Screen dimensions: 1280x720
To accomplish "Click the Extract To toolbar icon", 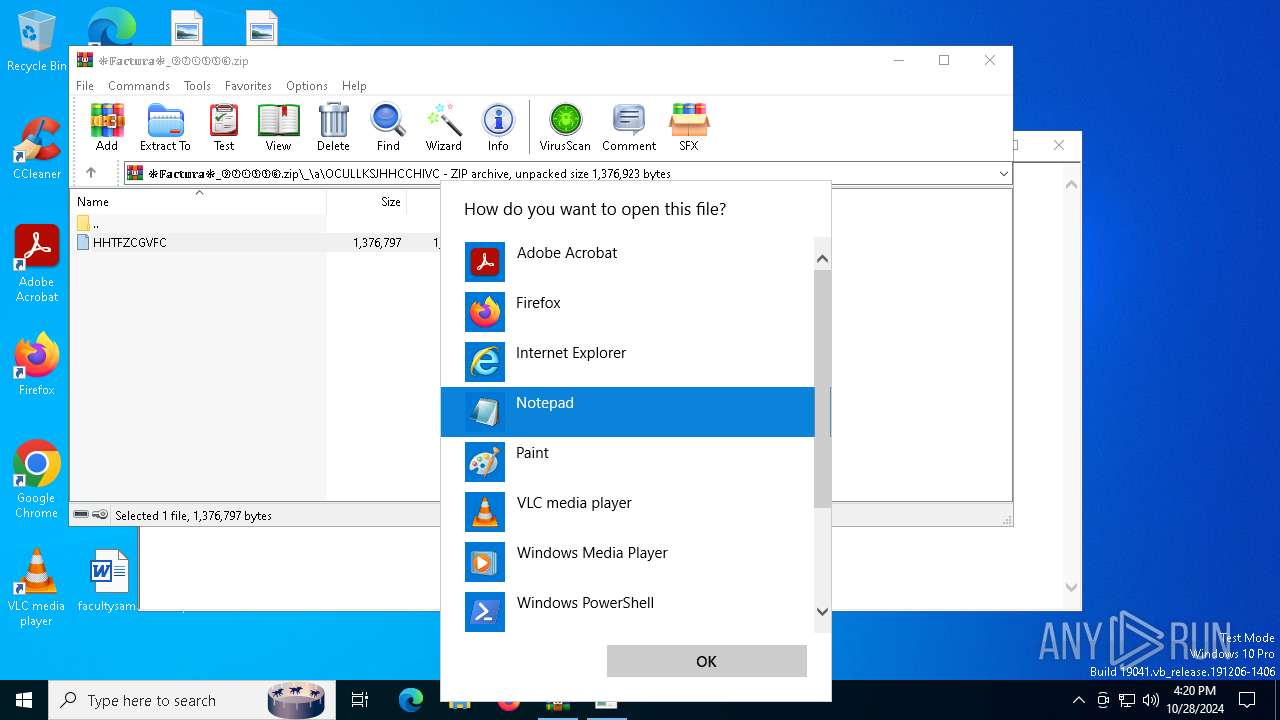I will (x=165, y=127).
